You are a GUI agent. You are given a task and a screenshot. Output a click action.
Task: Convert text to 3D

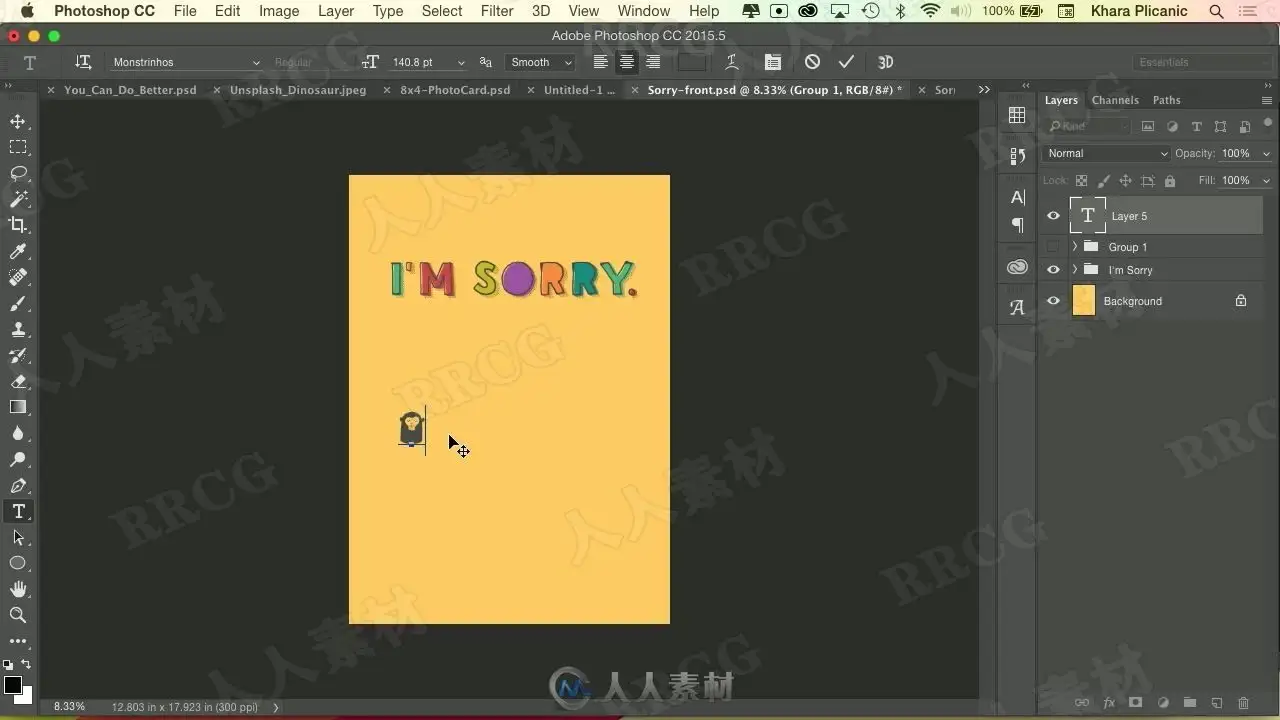coord(885,62)
